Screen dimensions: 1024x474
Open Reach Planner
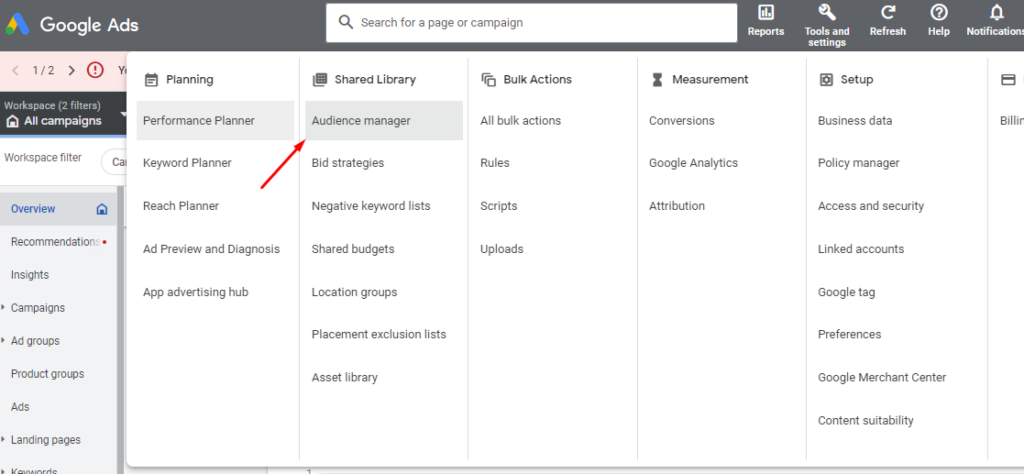pyautogui.click(x=181, y=206)
